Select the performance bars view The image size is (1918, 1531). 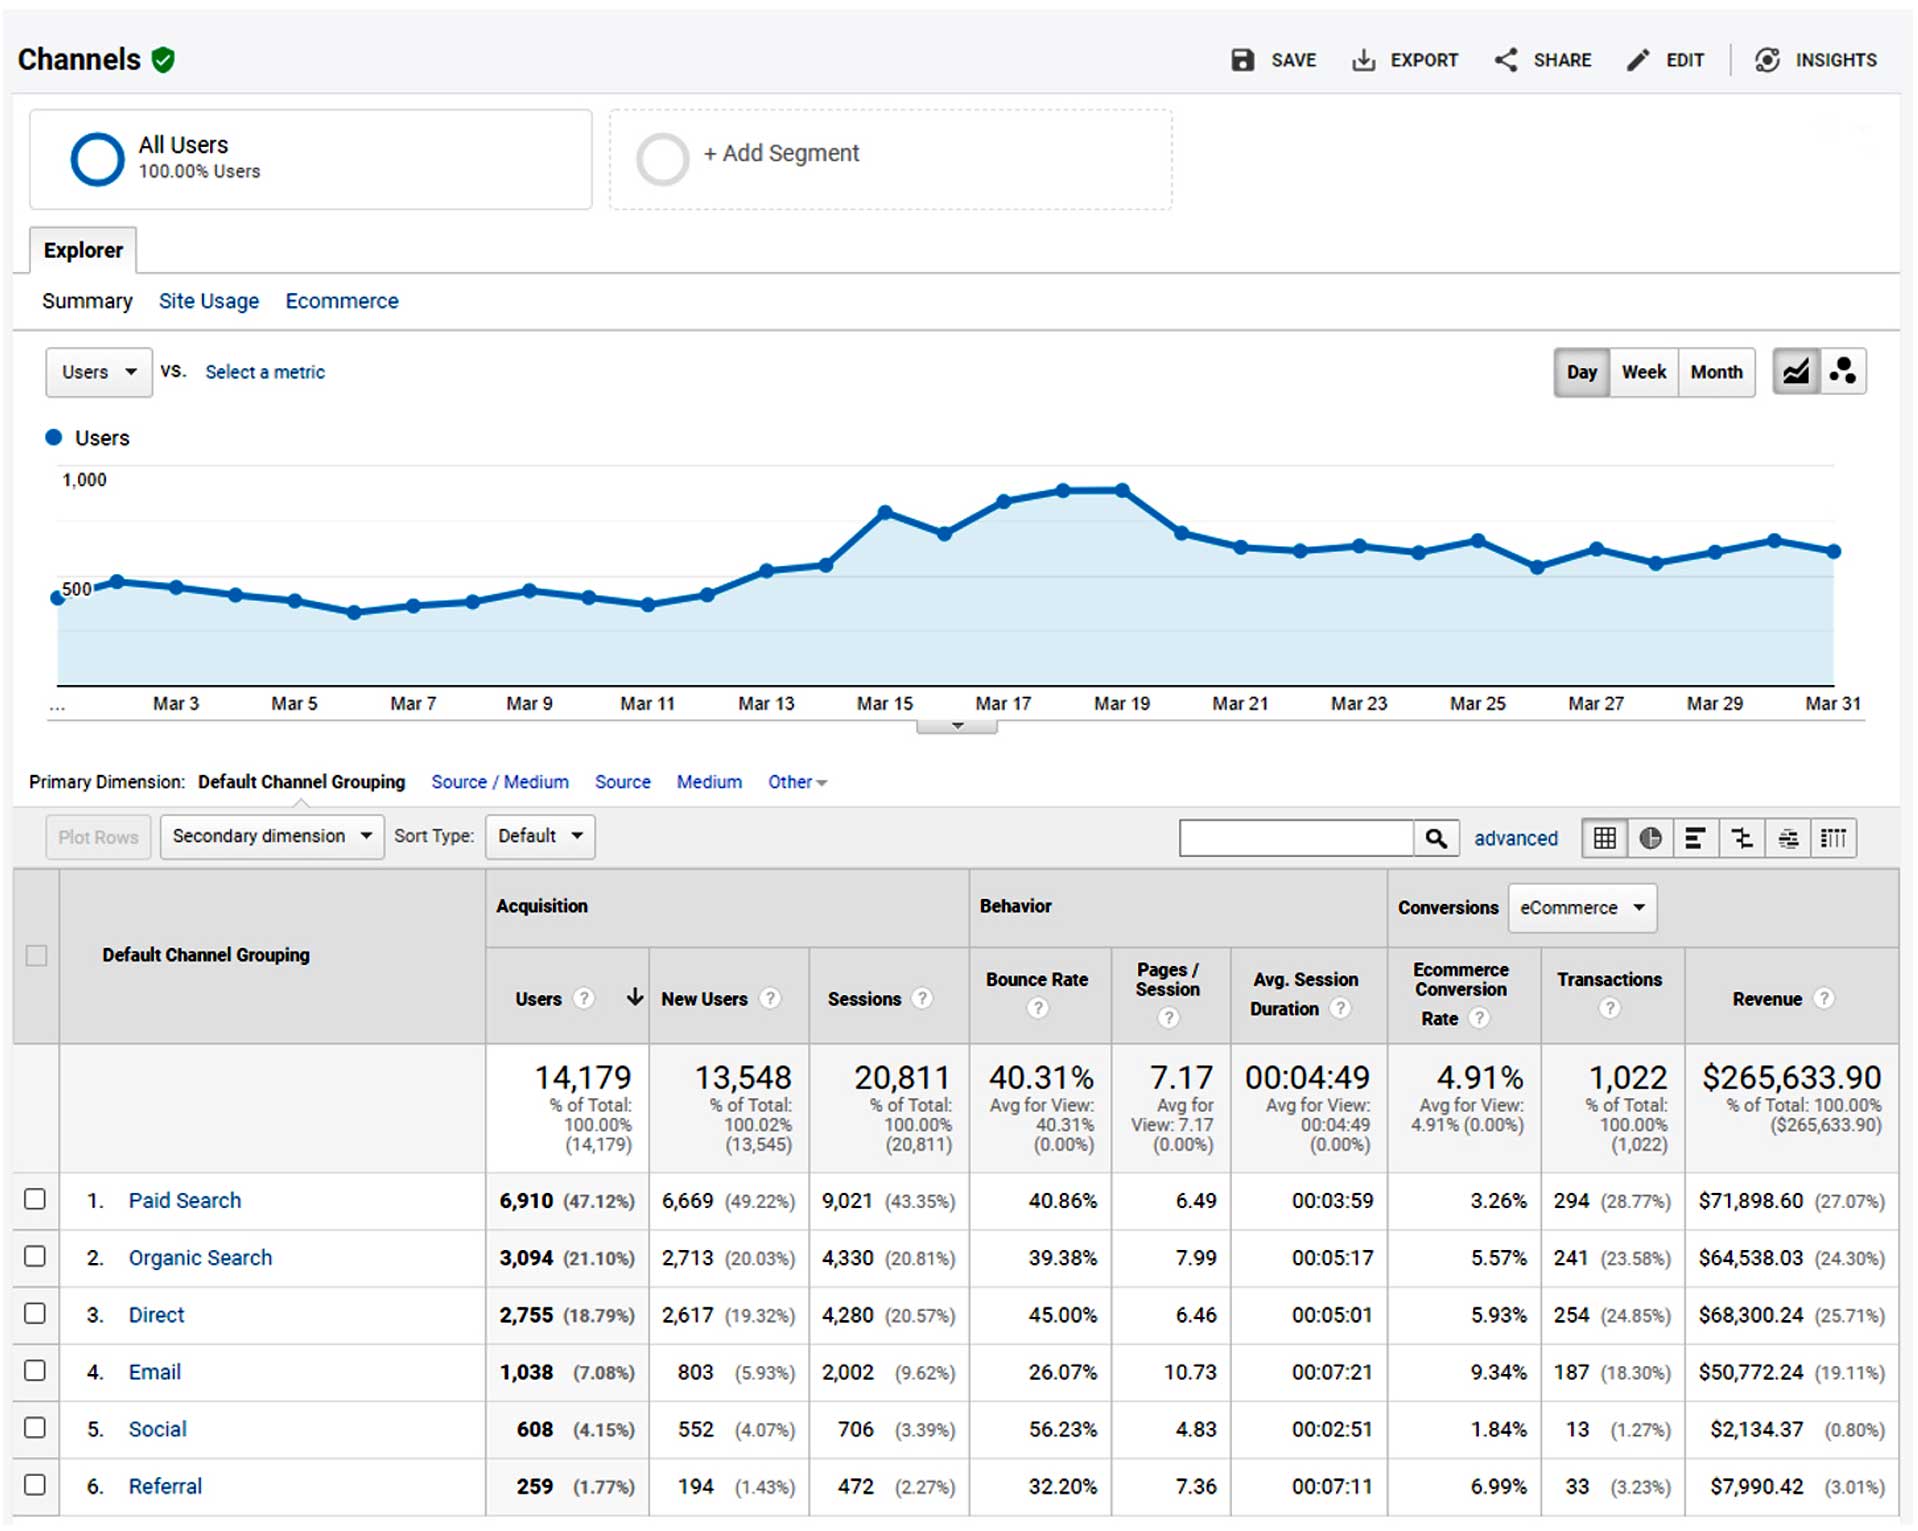[x=1695, y=838]
